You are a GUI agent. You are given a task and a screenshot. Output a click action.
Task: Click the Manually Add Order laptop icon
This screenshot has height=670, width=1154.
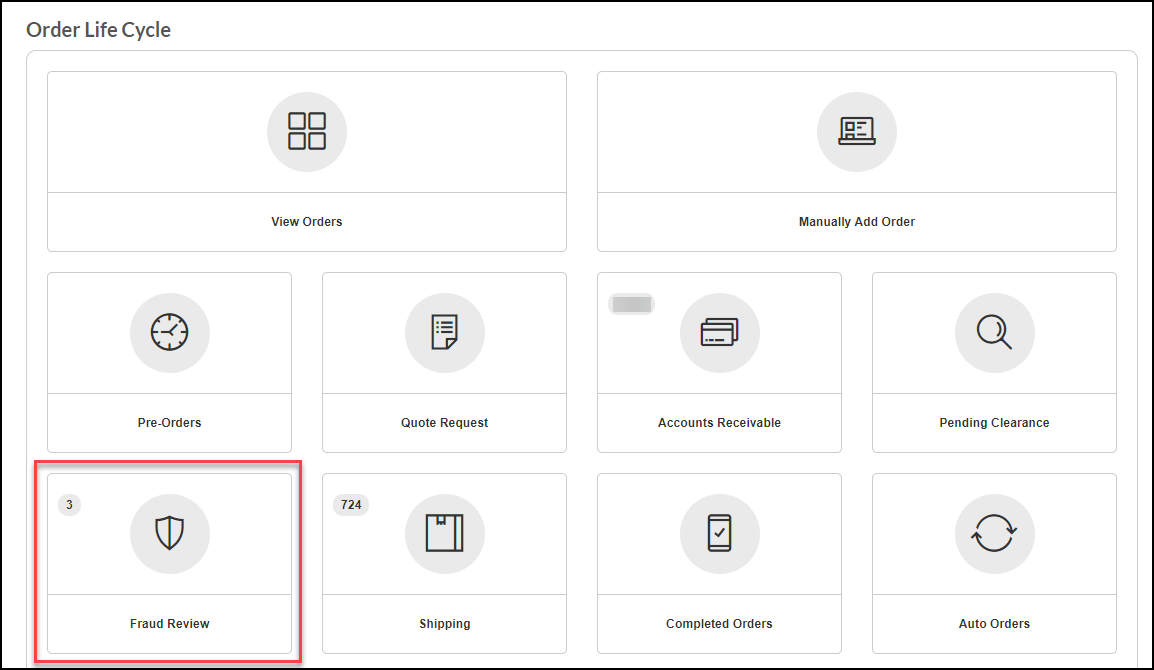(x=857, y=132)
